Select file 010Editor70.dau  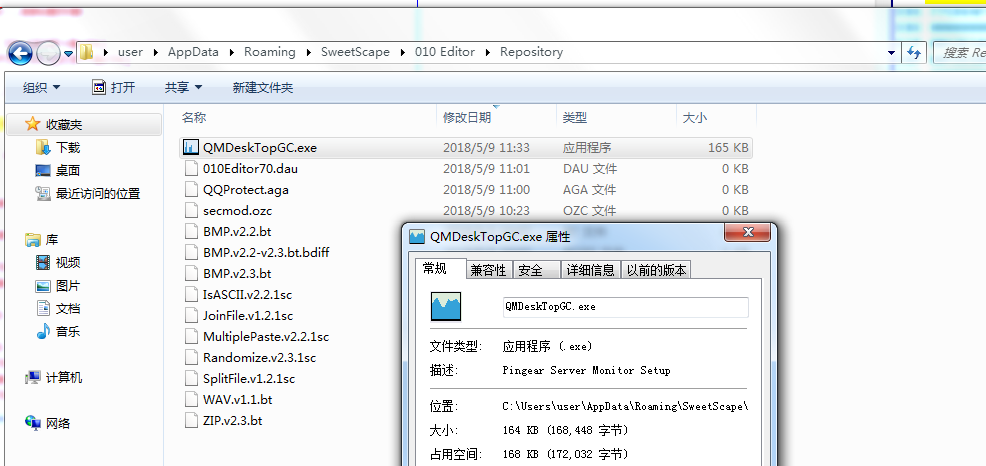pos(250,169)
